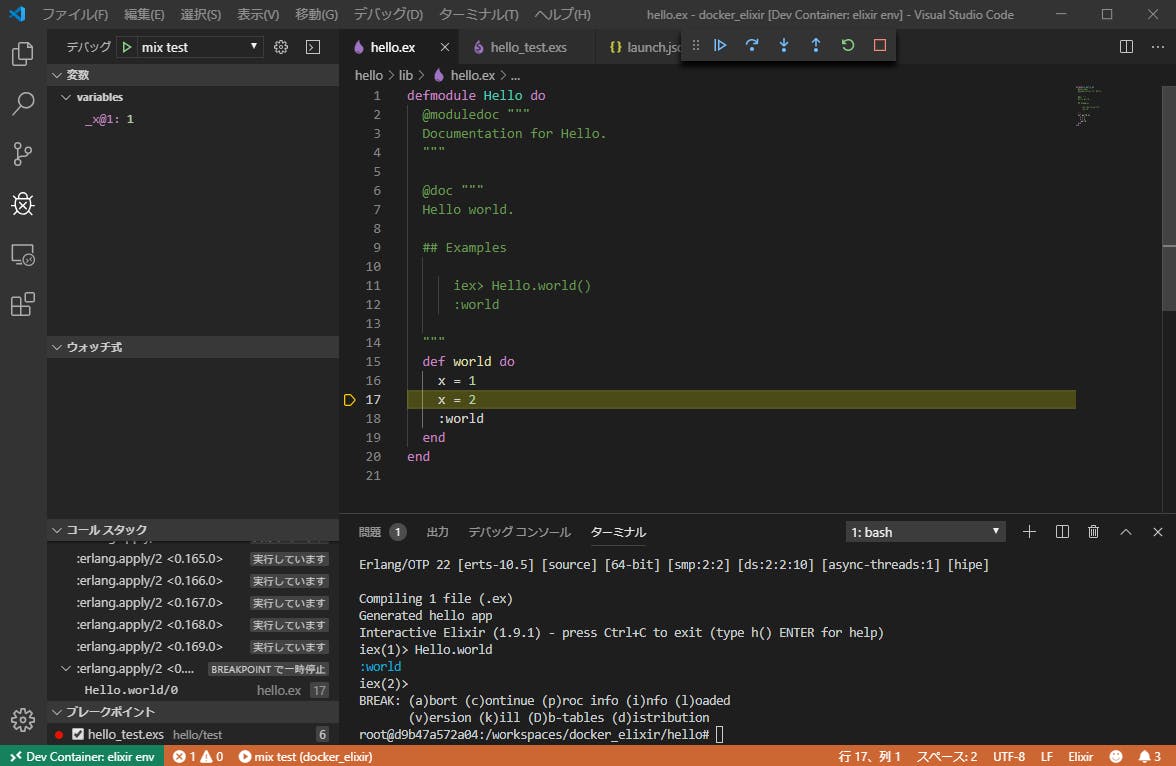
Task: Uncheck the hello_test.exs breakpoint checkbox
Action: pyautogui.click(x=78, y=734)
